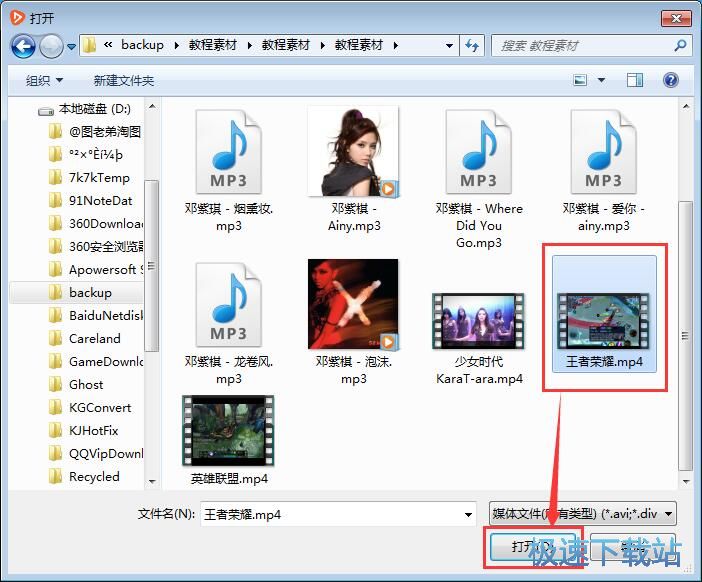This screenshot has height=582, width=702.
Task: Click the first 教程素材 breadcrumb segment
Action: [213, 45]
